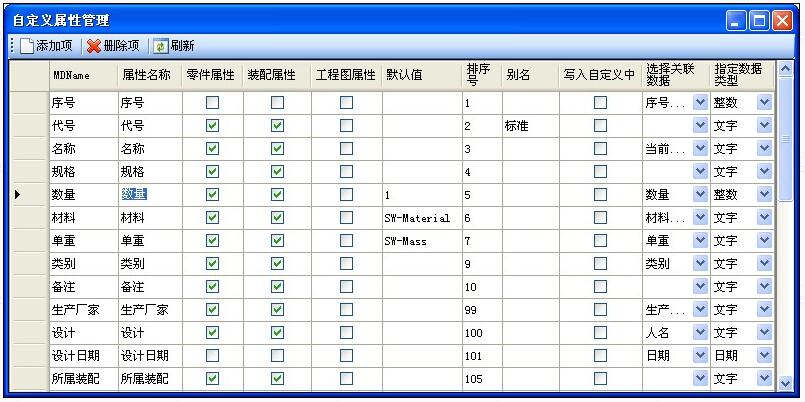Open 单重 row's data type dropdown
Viewport: 805px width, 402px height.
click(x=764, y=240)
